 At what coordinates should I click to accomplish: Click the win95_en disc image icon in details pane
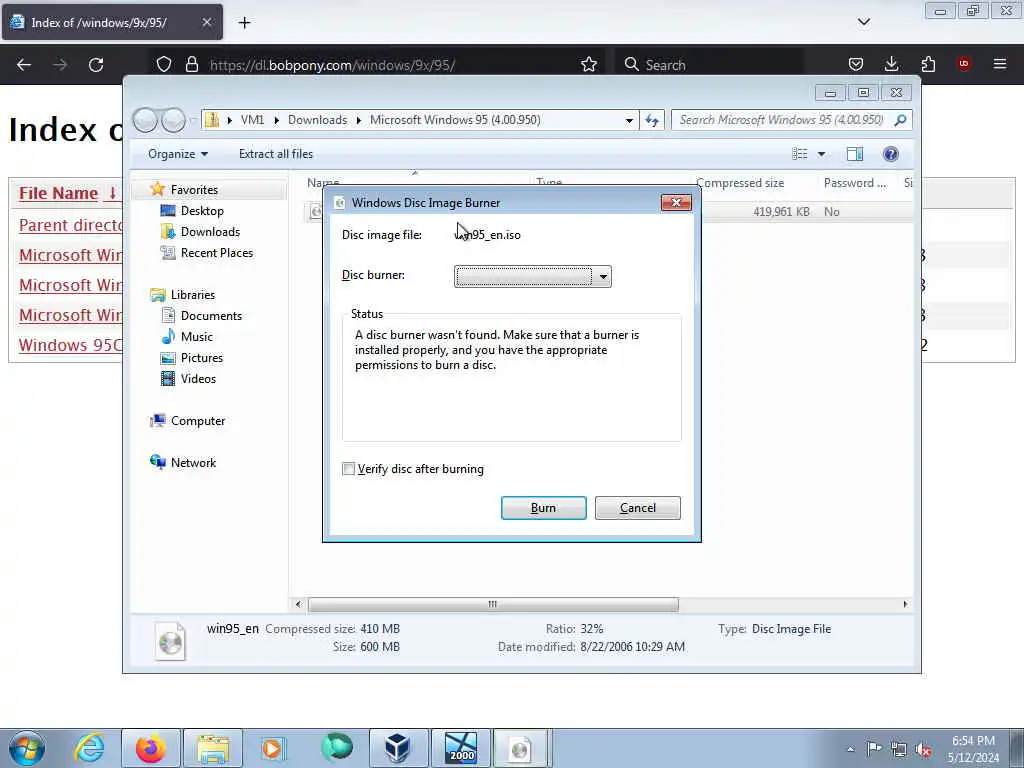click(x=170, y=640)
